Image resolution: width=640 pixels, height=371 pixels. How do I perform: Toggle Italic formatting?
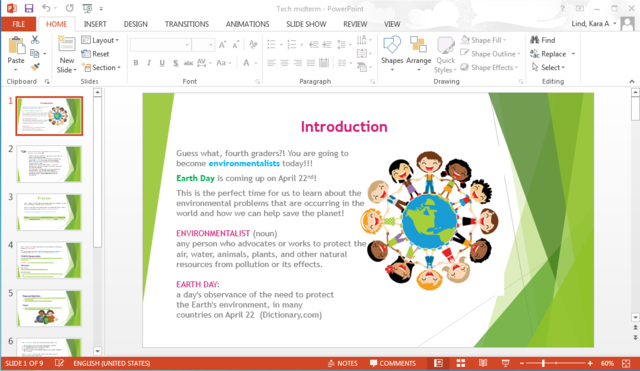[149, 63]
